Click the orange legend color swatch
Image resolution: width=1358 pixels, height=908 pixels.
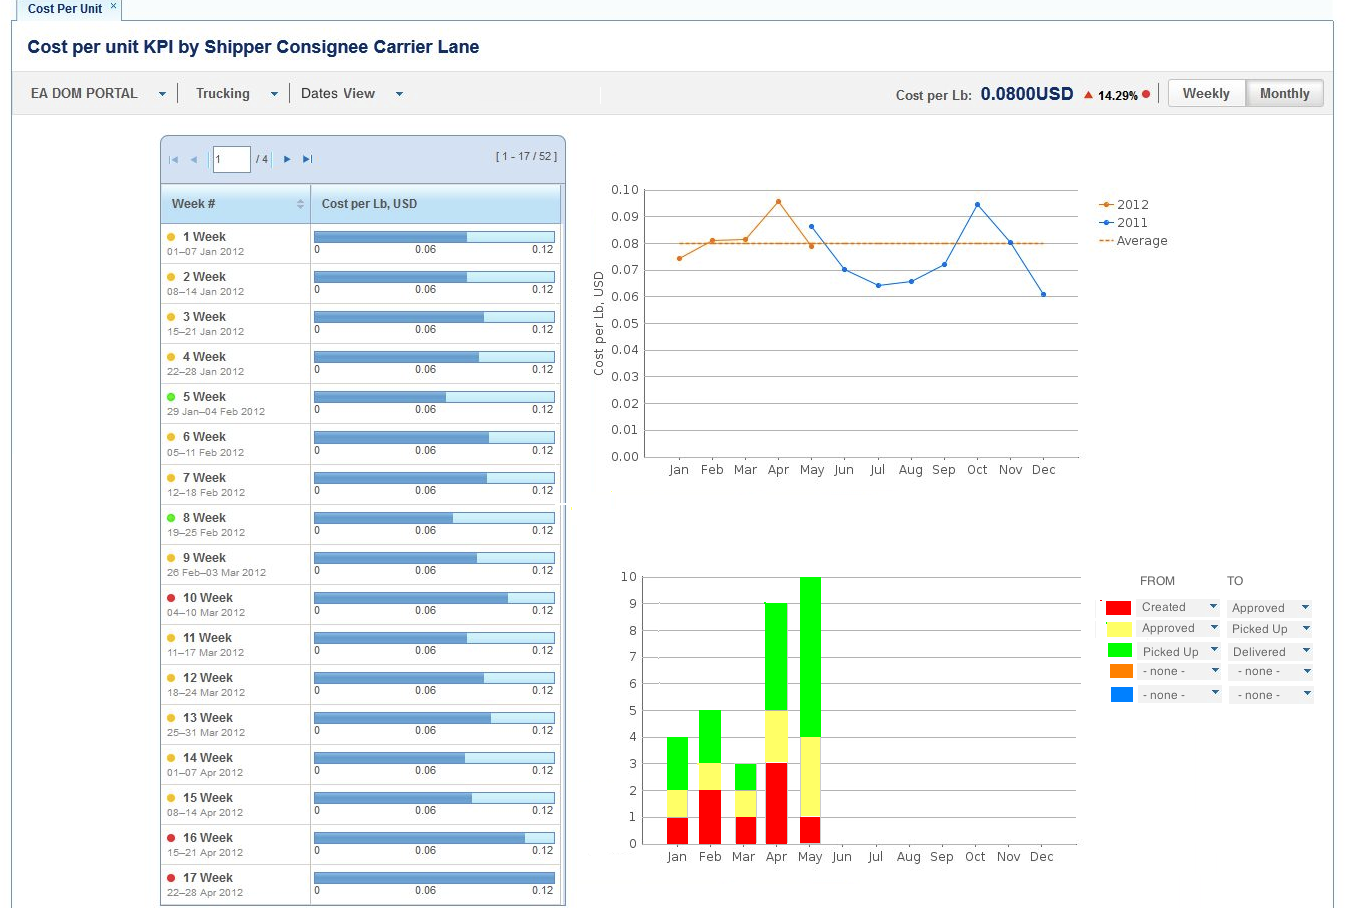point(1121,671)
